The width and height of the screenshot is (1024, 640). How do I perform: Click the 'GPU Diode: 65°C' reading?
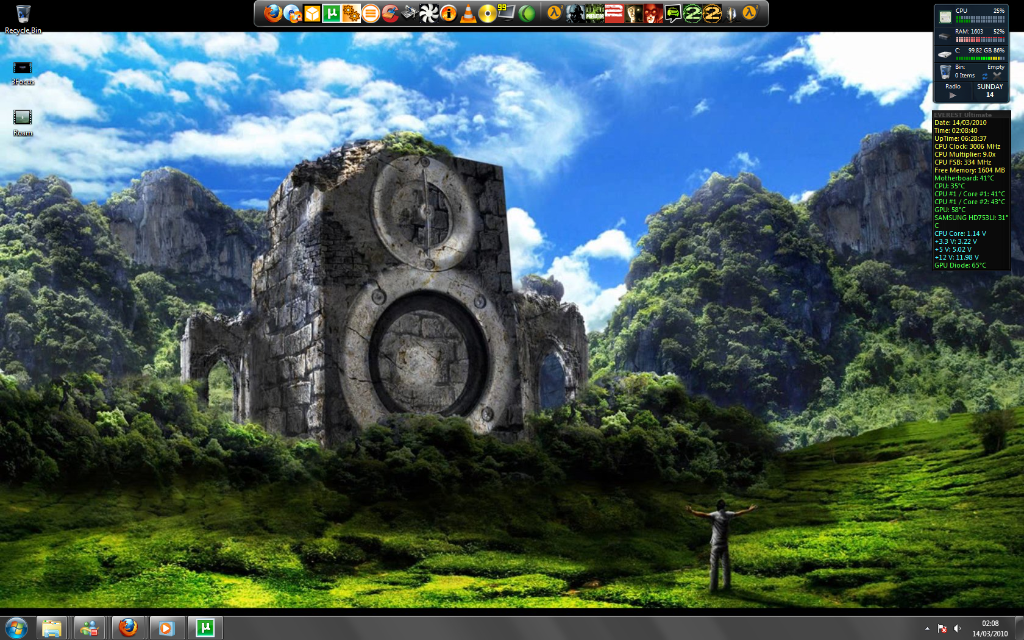[961, 265]
